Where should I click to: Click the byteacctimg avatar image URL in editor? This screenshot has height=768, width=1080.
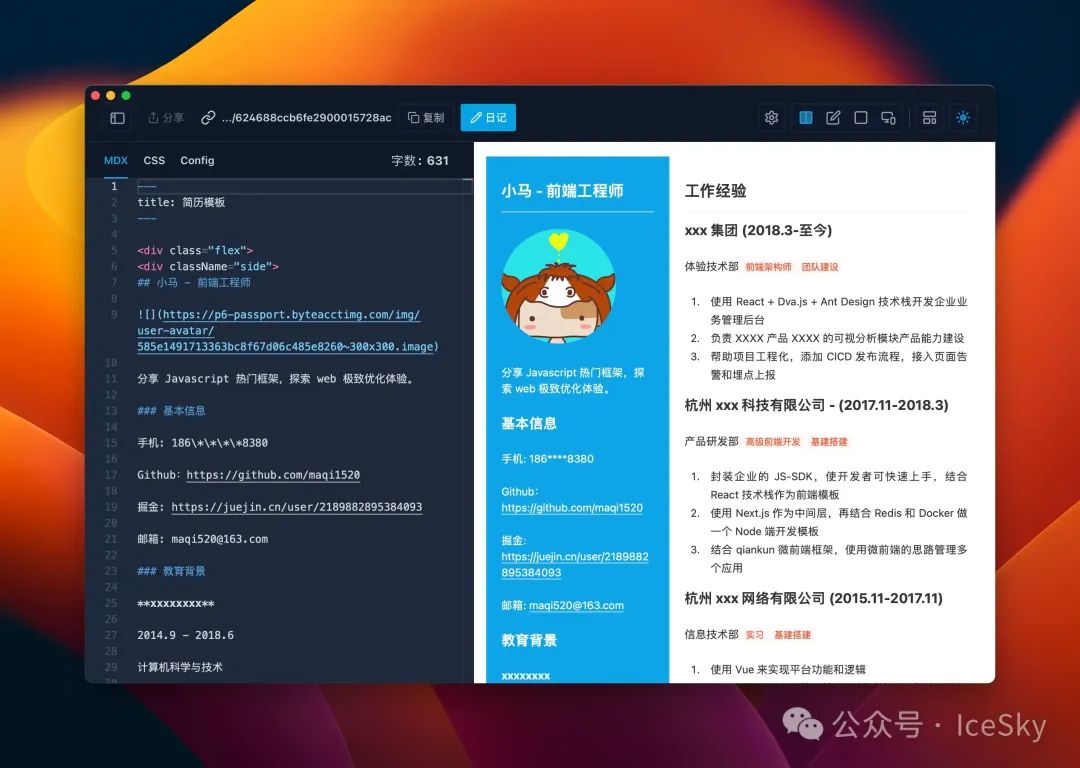tap(288, 331)
